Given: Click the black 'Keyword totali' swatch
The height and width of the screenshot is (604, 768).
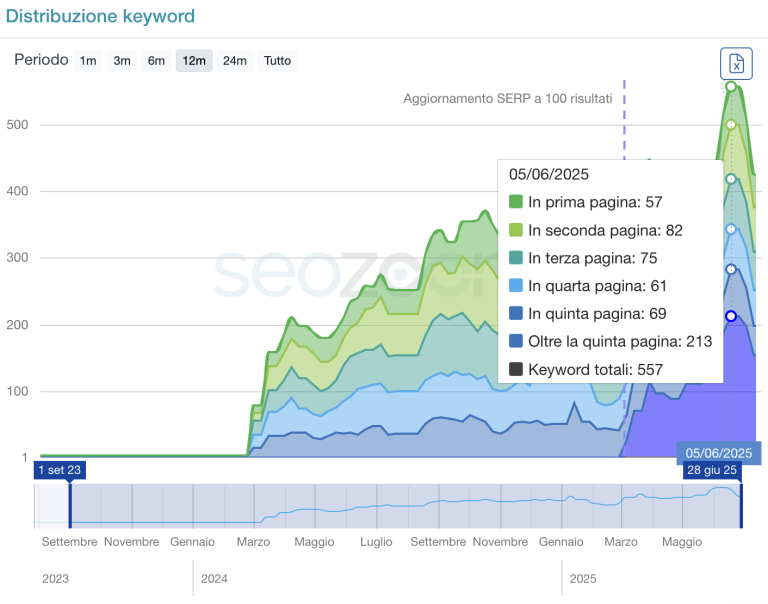Looking at the screenshot, I should point(516,369).
